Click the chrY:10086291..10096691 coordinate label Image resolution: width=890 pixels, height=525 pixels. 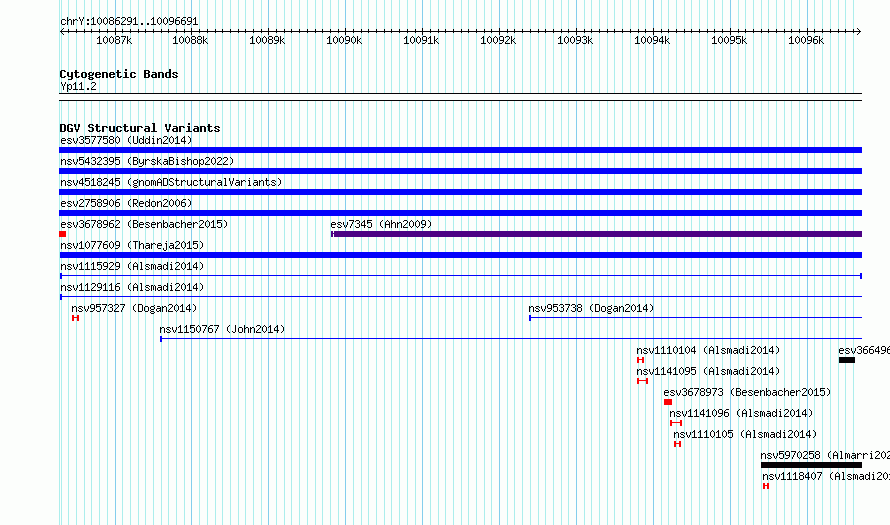coord(129,22)
